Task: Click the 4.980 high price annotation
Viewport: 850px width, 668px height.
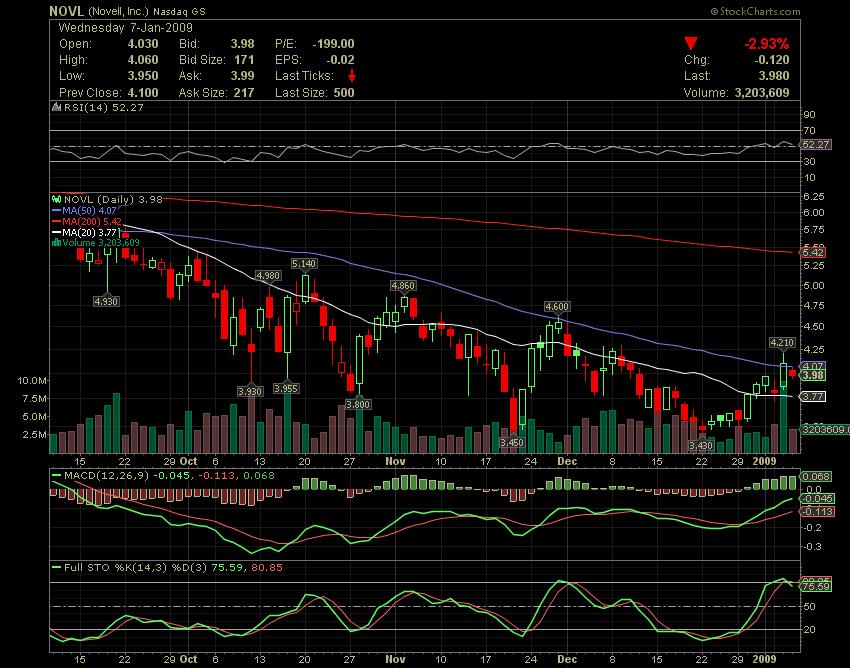Action: [268, 275]
